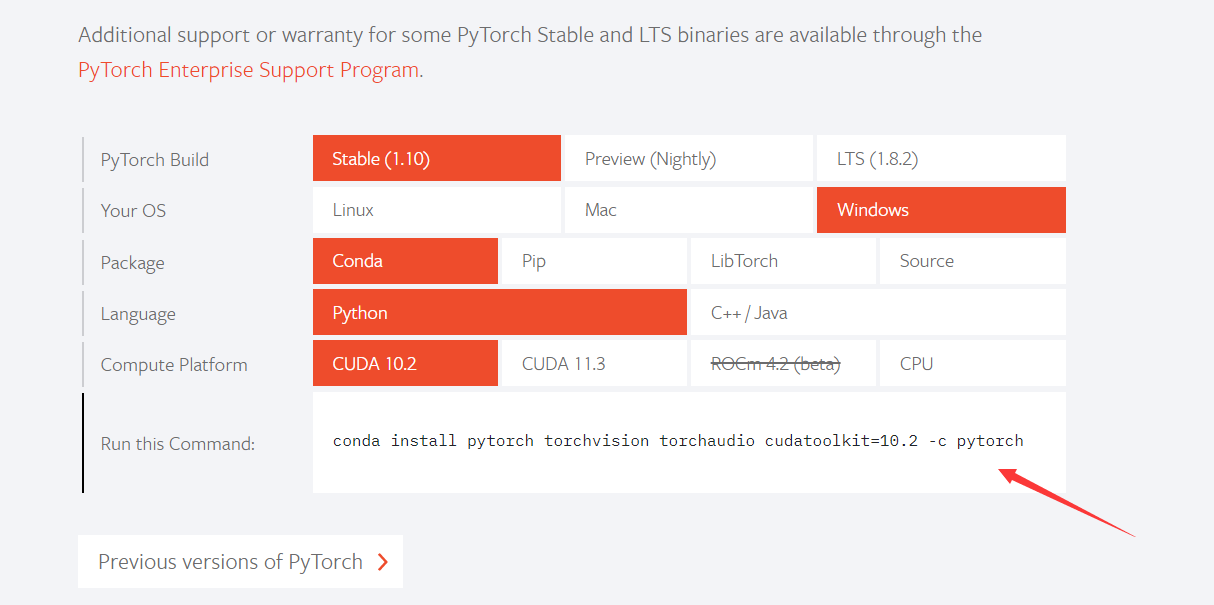Select Source as the package type
Image resolution: width=1214 pixels, height=605 pixels.
(x=972, y=261)
